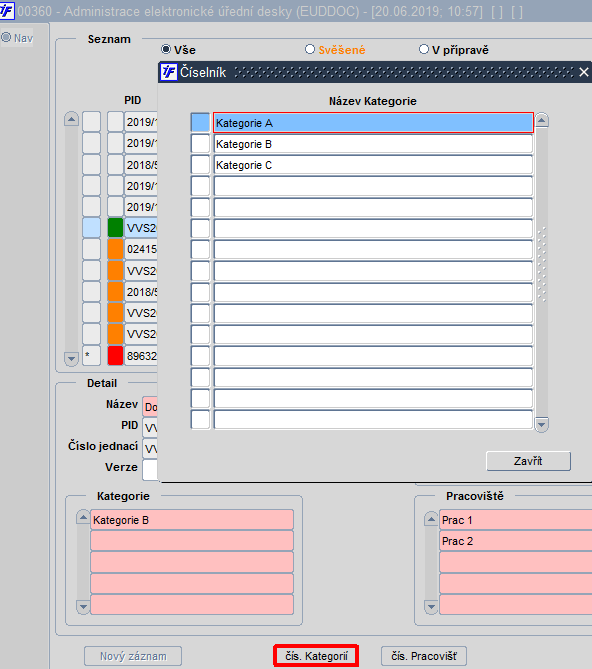Select the Svěšené radio button
592x669 pixels.
click(x=310, y=49)
